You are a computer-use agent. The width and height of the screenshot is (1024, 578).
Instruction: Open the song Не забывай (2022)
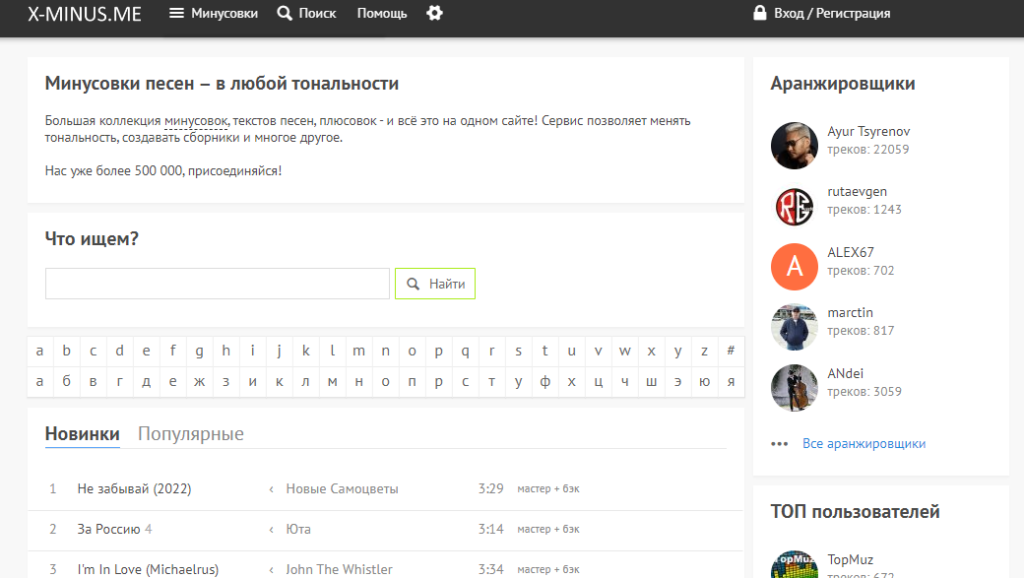coord(134,489)
